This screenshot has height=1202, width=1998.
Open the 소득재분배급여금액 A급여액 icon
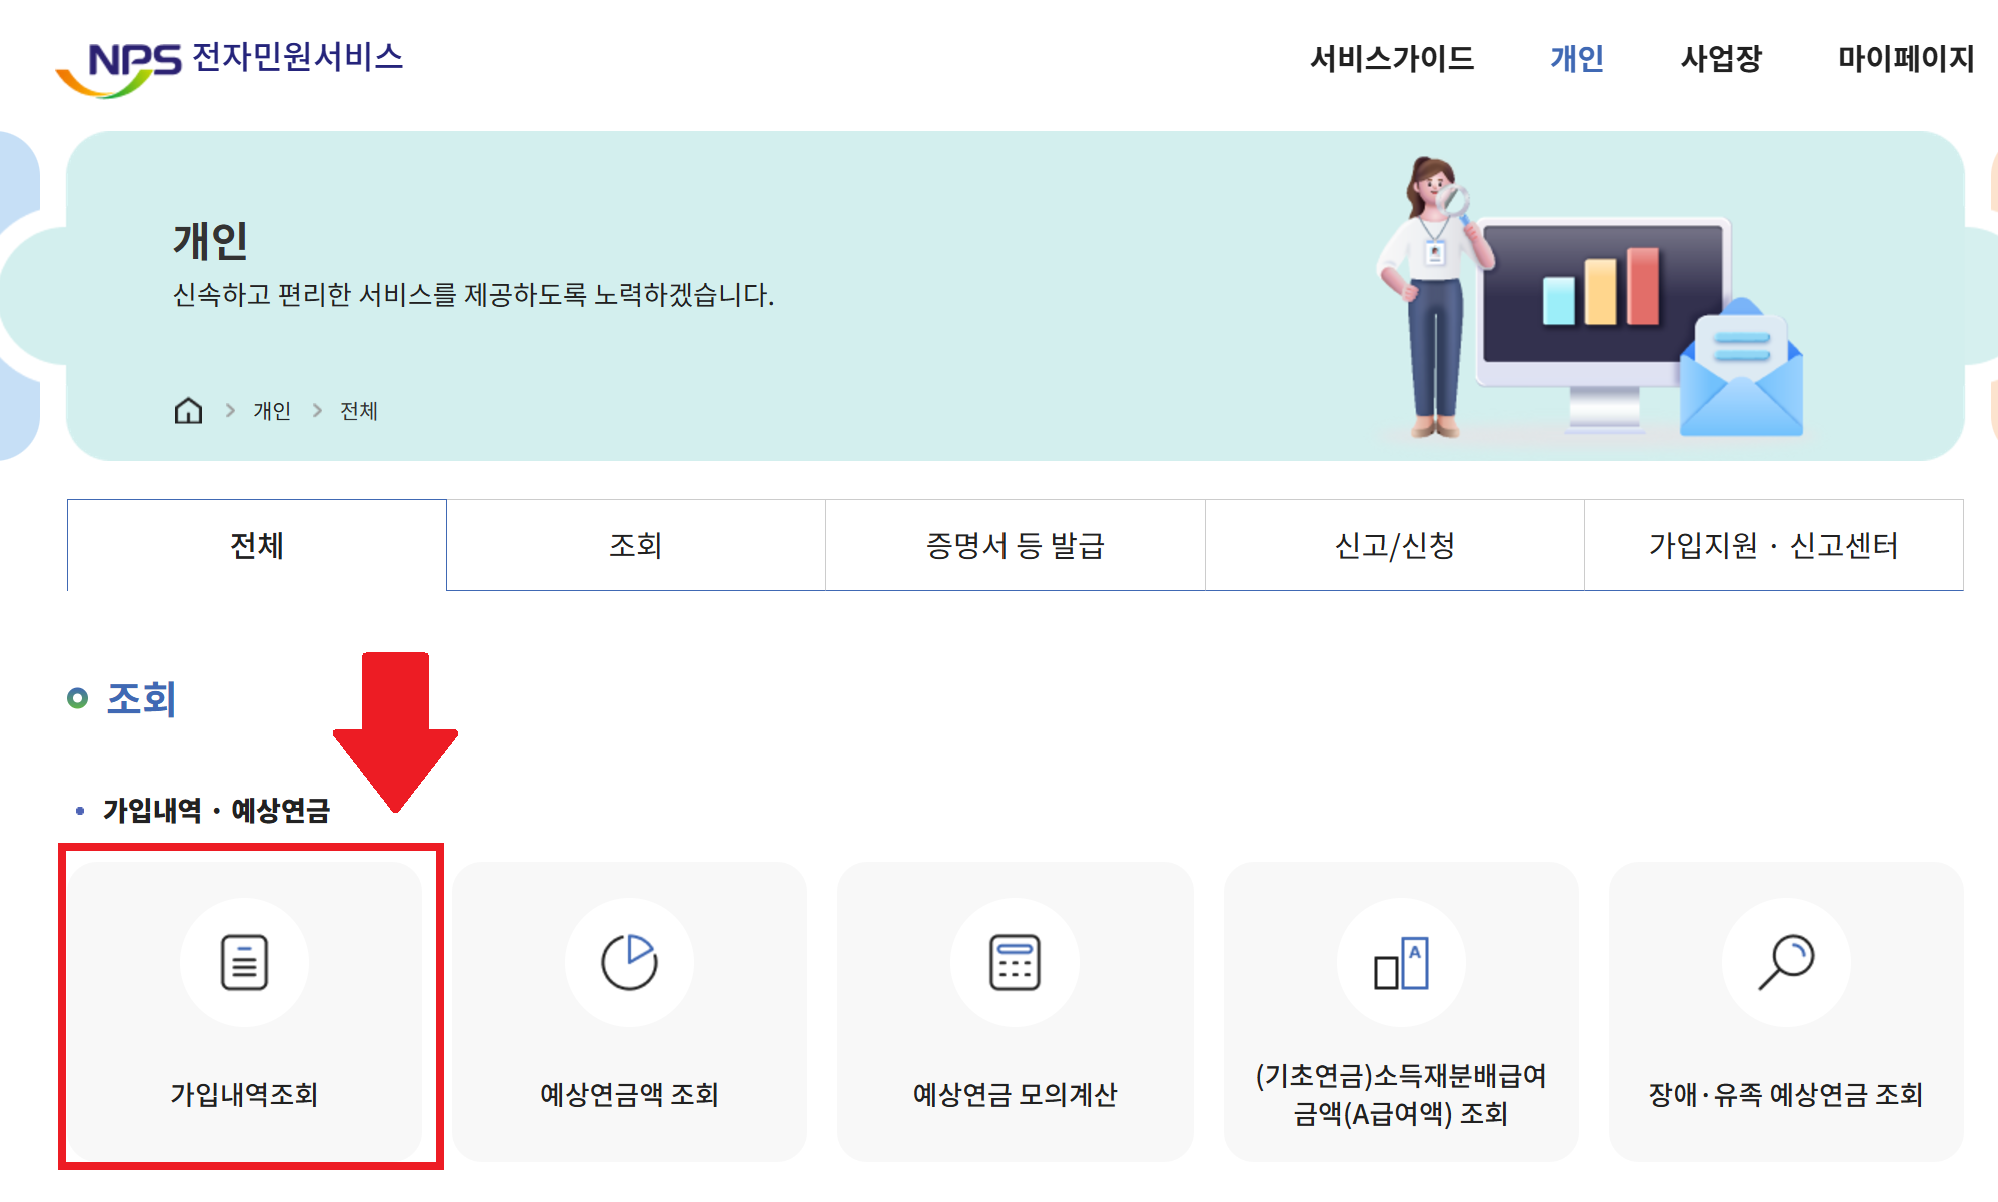tap(1401, 962)
